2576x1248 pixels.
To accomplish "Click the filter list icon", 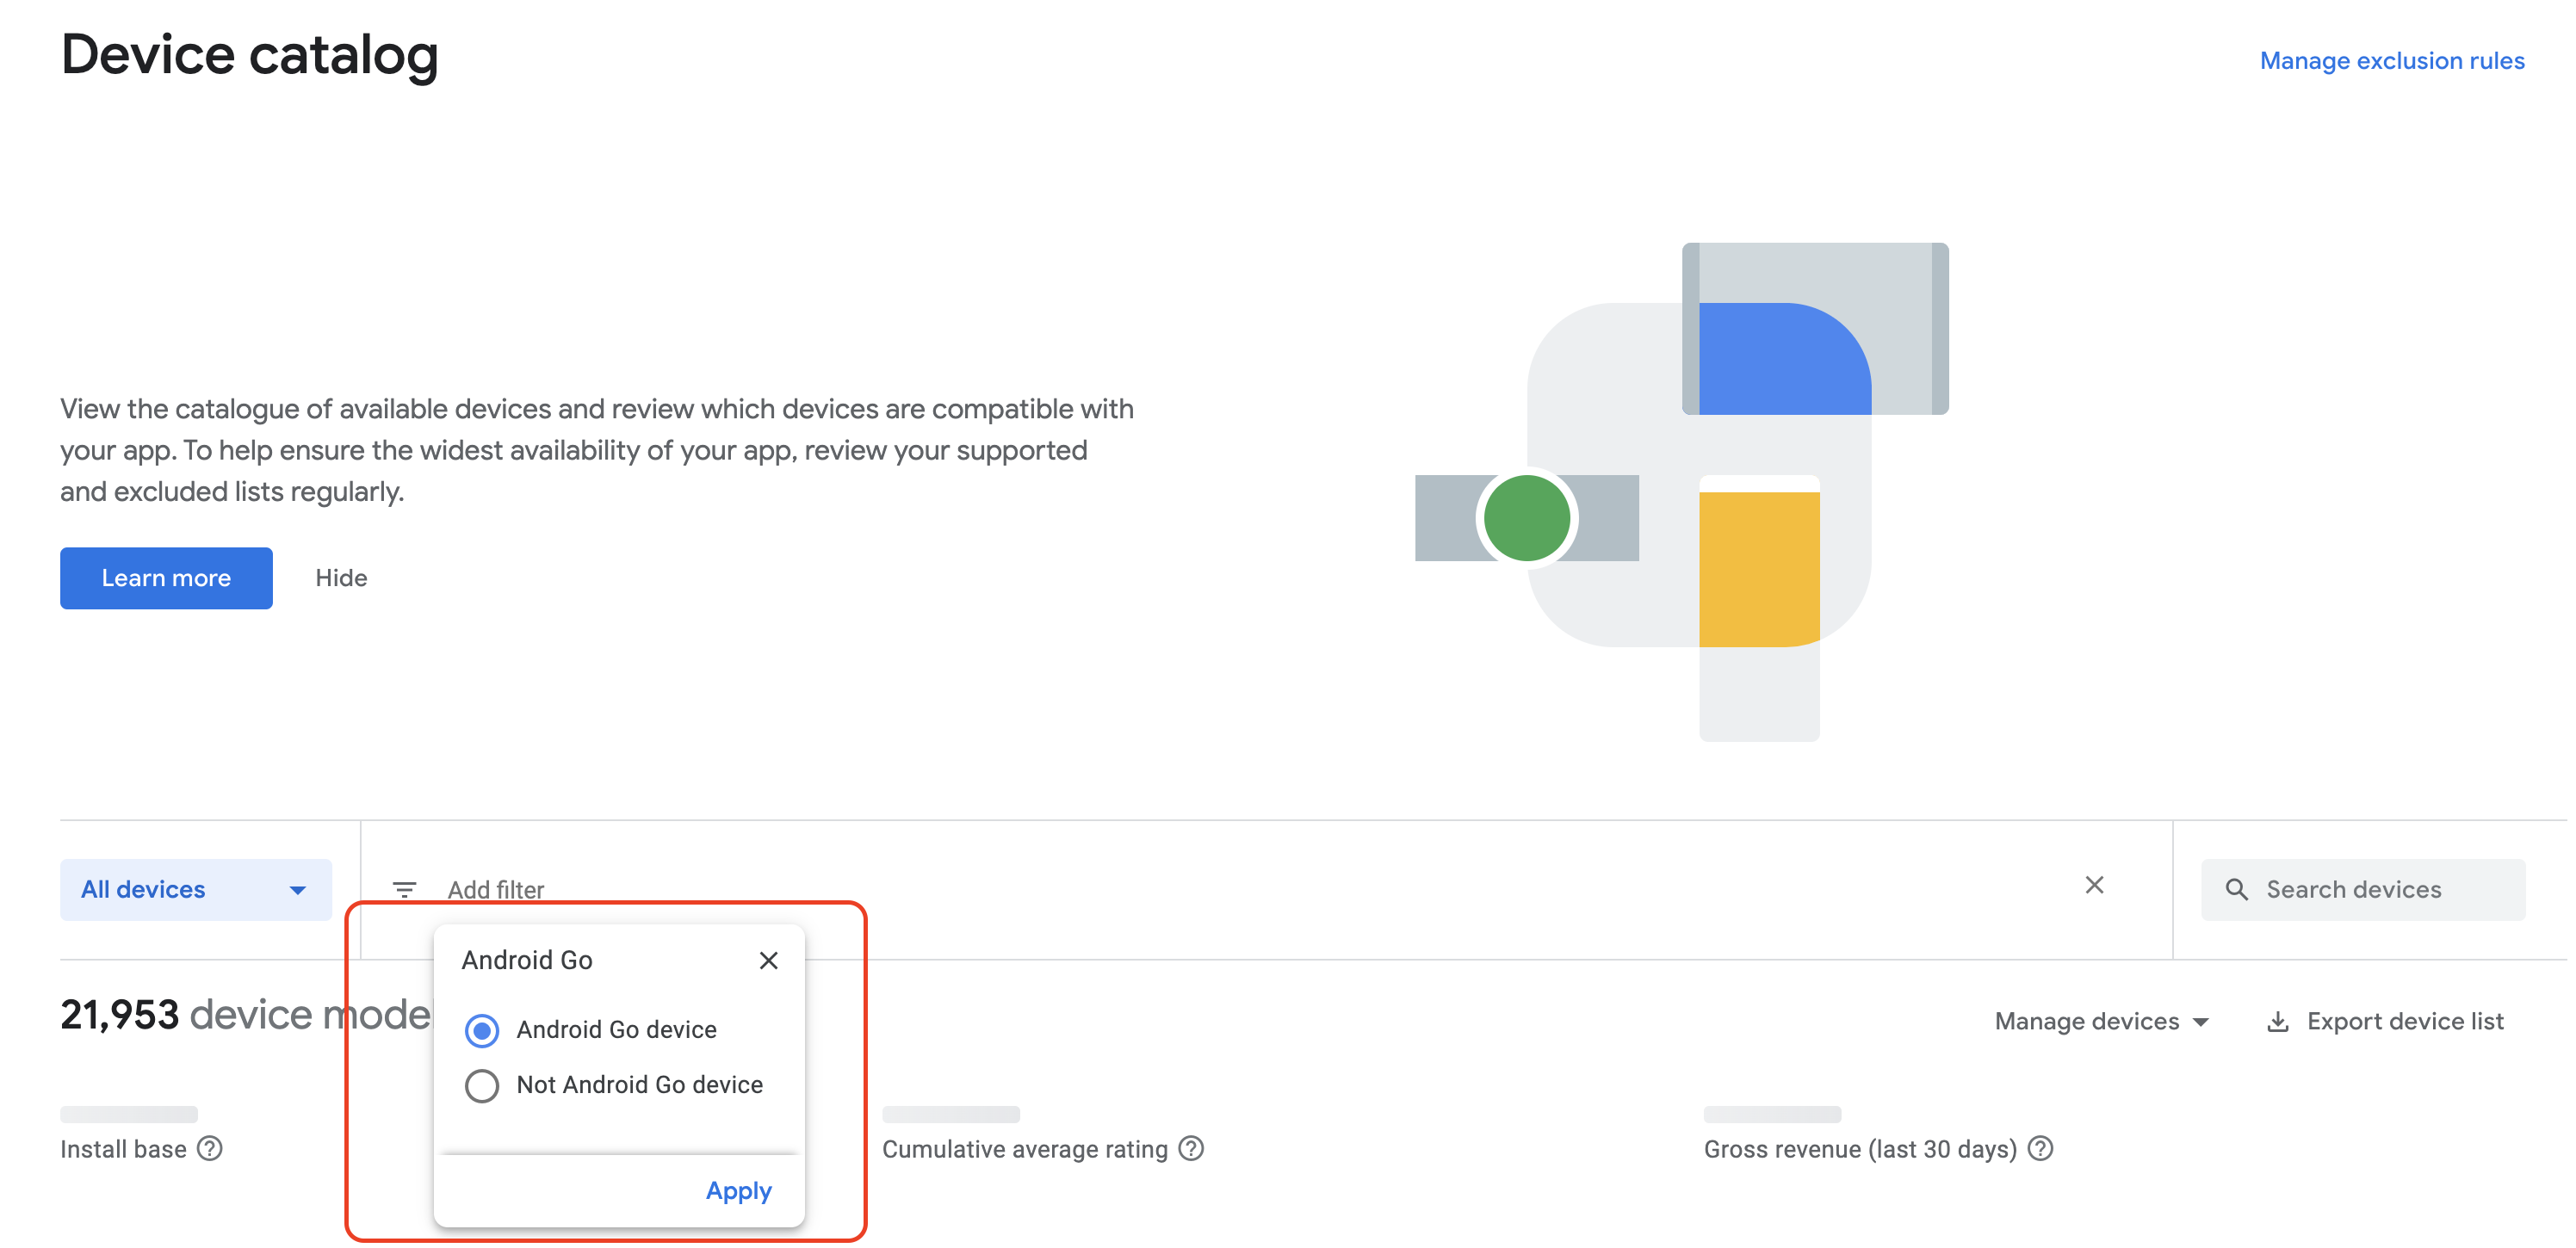I will [404, 889].
